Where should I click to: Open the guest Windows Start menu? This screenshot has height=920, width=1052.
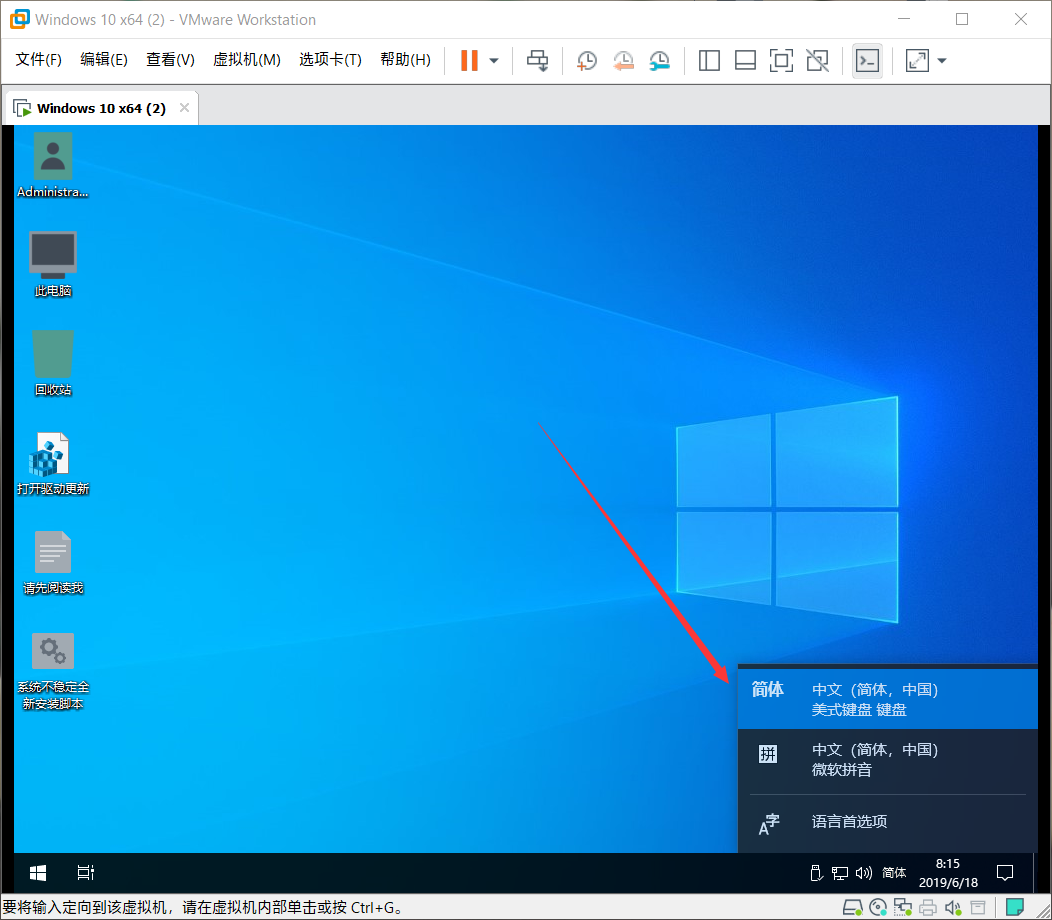[x=38, y=873]
